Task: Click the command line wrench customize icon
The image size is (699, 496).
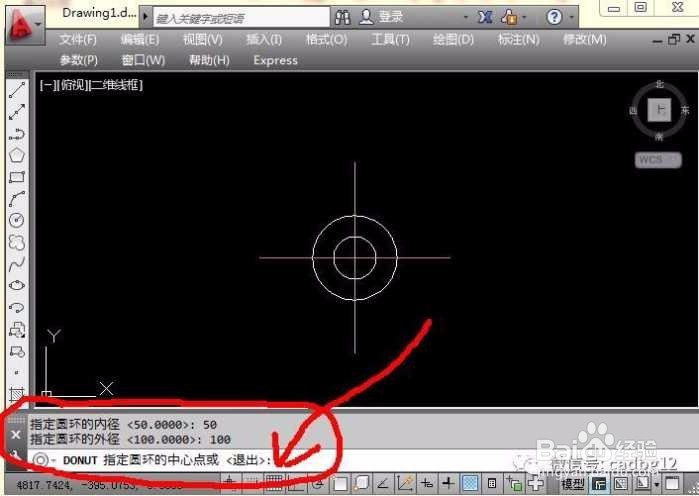Action: point(15,455)
